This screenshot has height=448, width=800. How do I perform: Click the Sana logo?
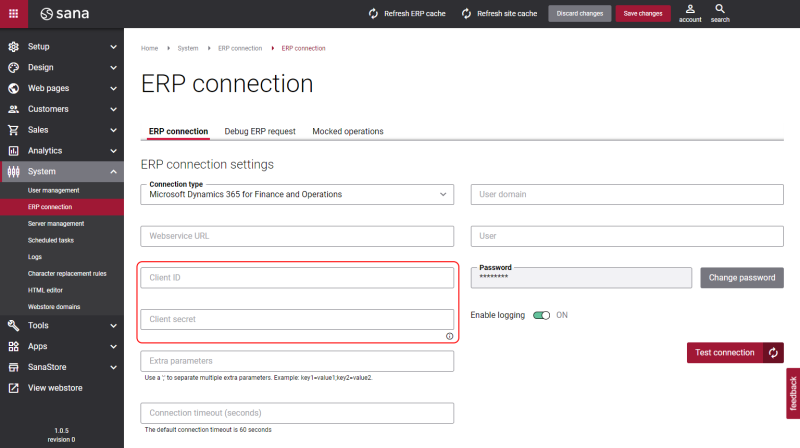pos(65,14)
